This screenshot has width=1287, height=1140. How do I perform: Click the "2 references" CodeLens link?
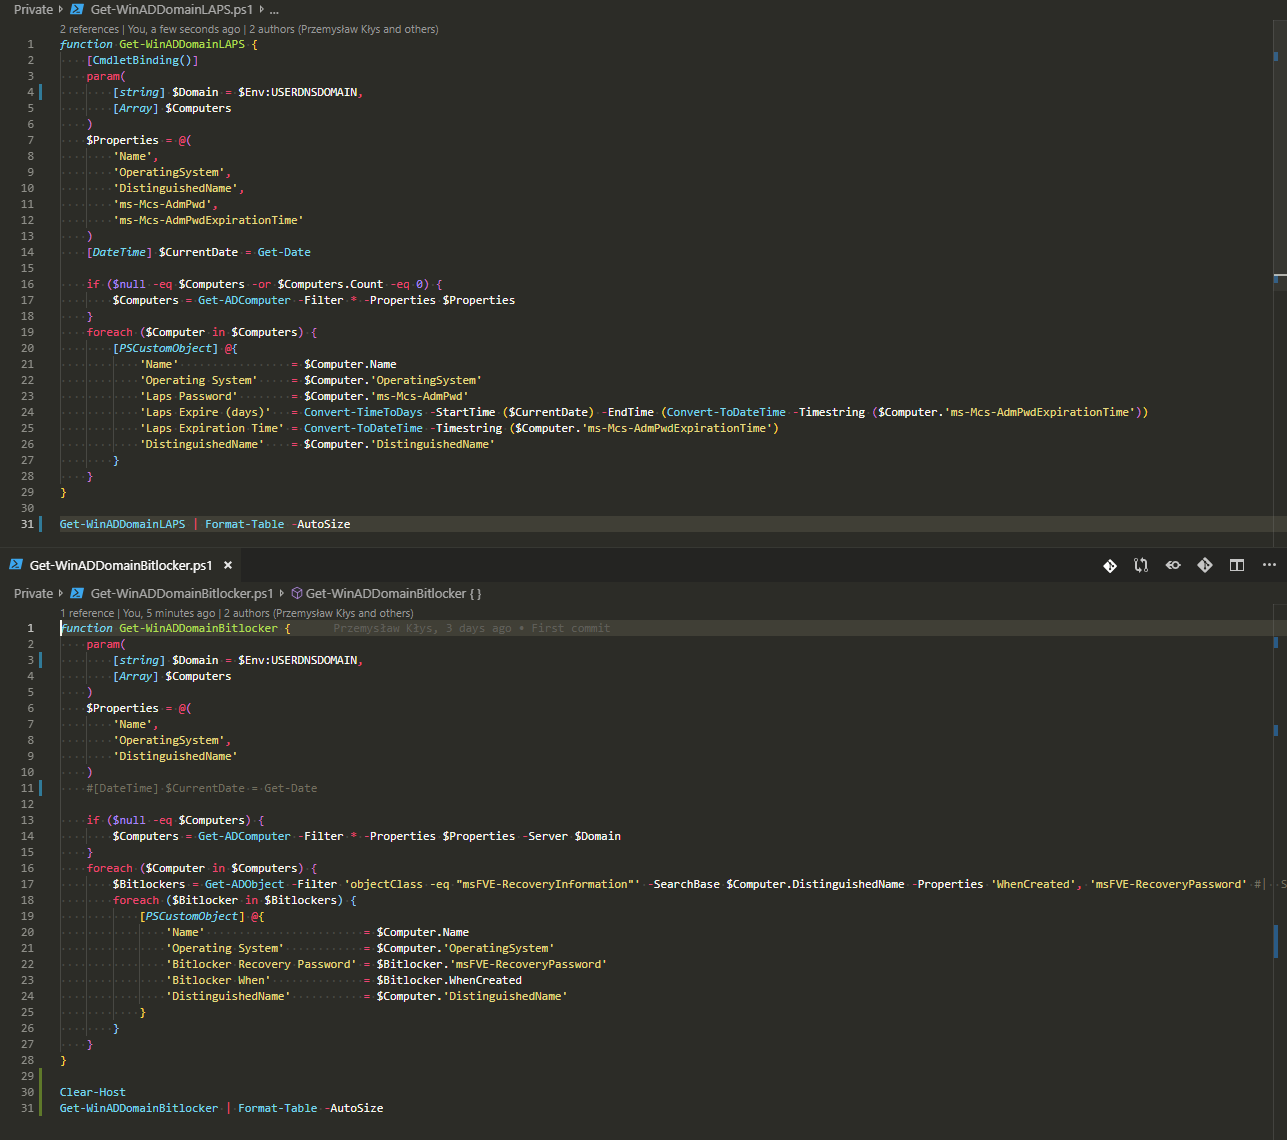coord(90,29)
